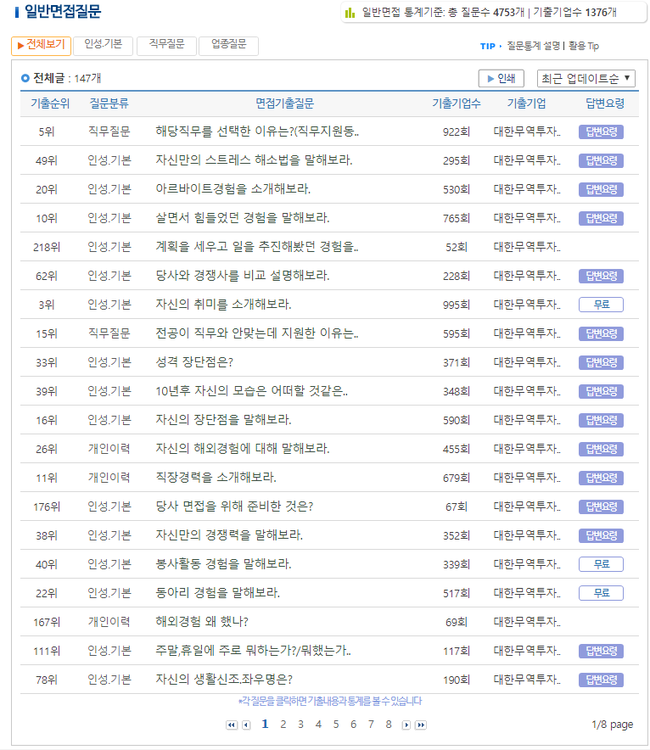Click 답변요령 for 당사와 경쟁사 비교 question
Viewport: 650px width, 750px height.
(601, 276)
